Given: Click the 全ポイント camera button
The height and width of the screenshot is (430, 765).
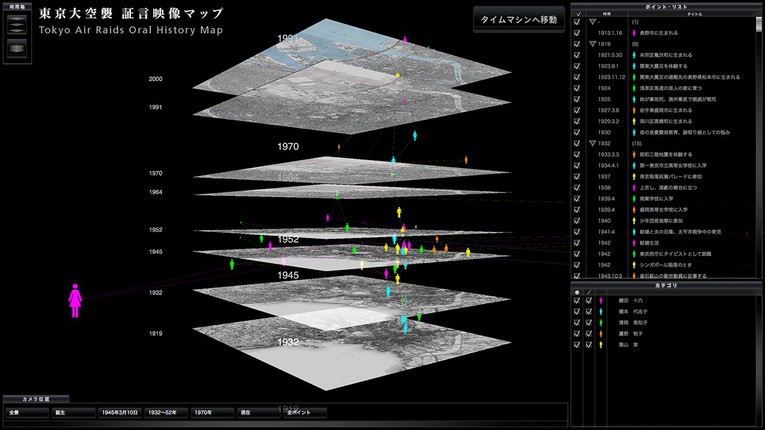Looking at the screenshot, I should (x=303, y=411).
